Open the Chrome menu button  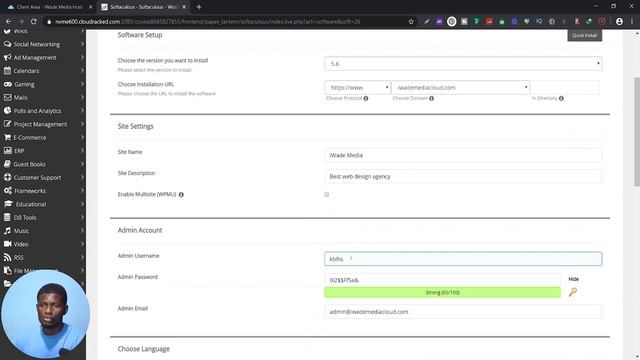point(632,22)
